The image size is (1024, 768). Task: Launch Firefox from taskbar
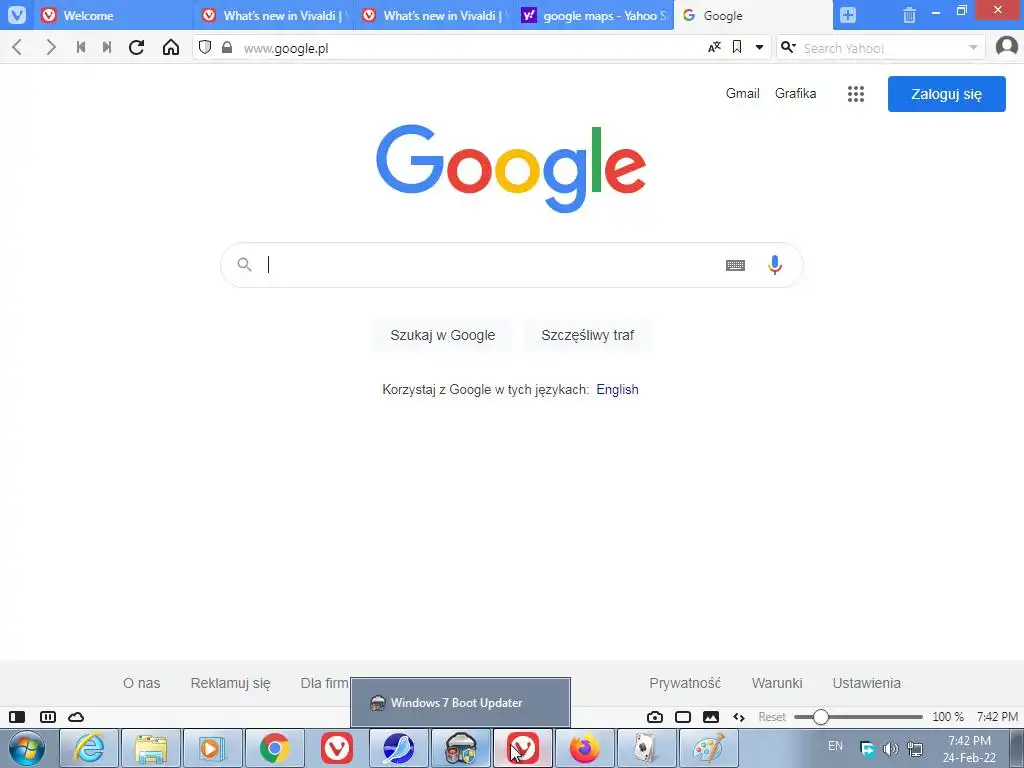pyautogui.click(x=584, y=748)
